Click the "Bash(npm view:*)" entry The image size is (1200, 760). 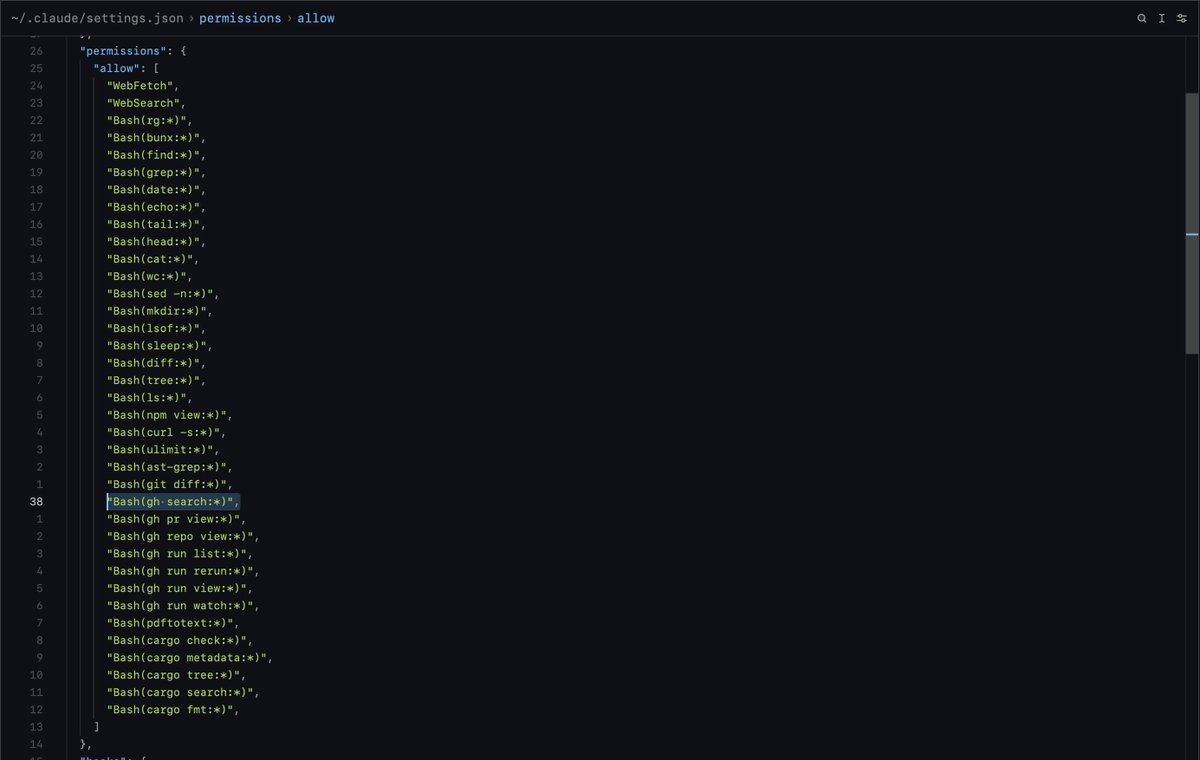170,415
